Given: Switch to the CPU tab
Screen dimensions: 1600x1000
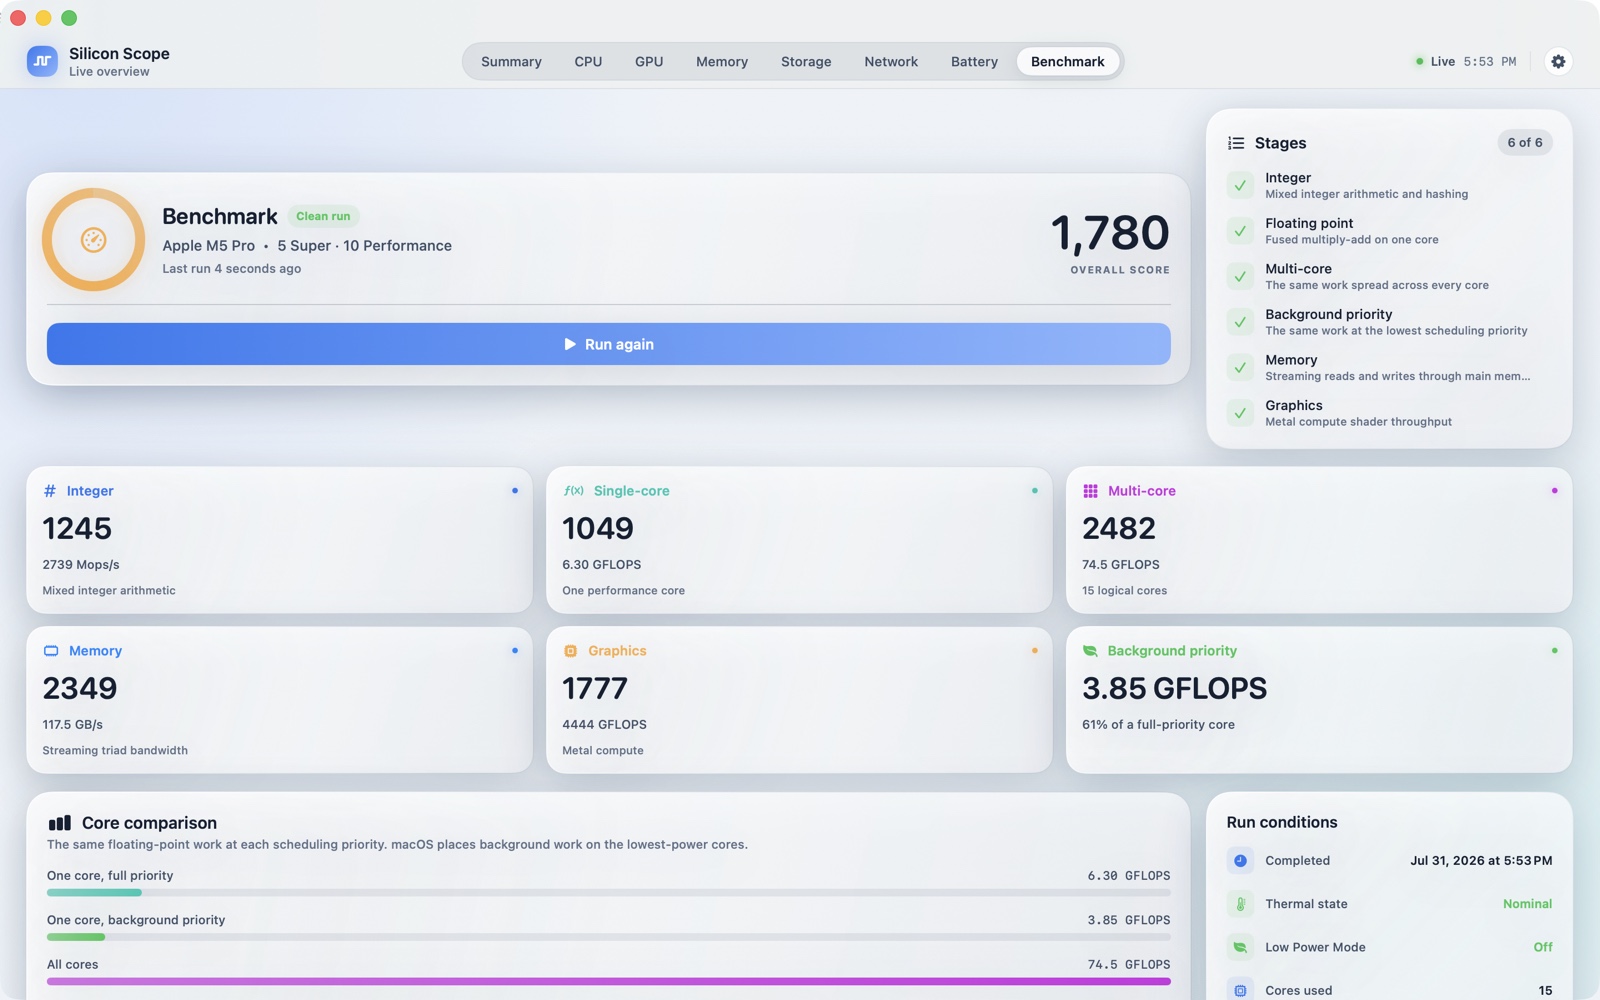Looking at the screenshot, I should (588, 62).
